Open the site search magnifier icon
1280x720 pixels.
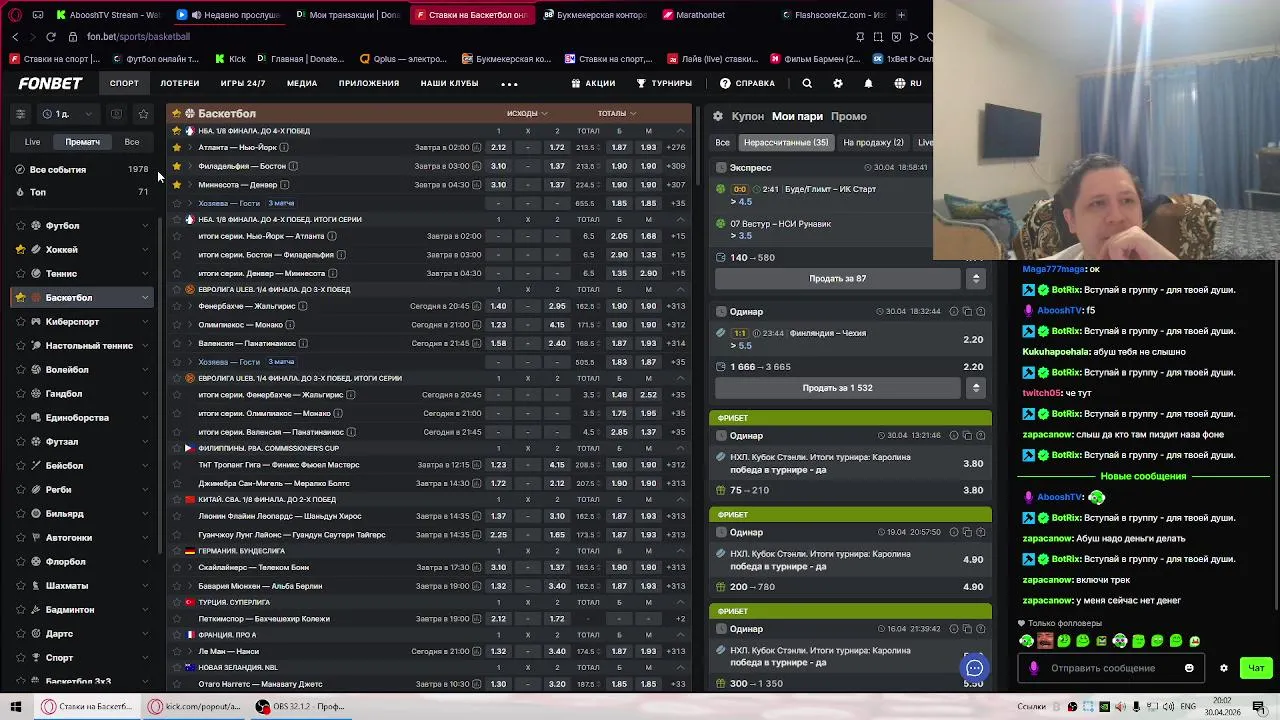(807, 84)
